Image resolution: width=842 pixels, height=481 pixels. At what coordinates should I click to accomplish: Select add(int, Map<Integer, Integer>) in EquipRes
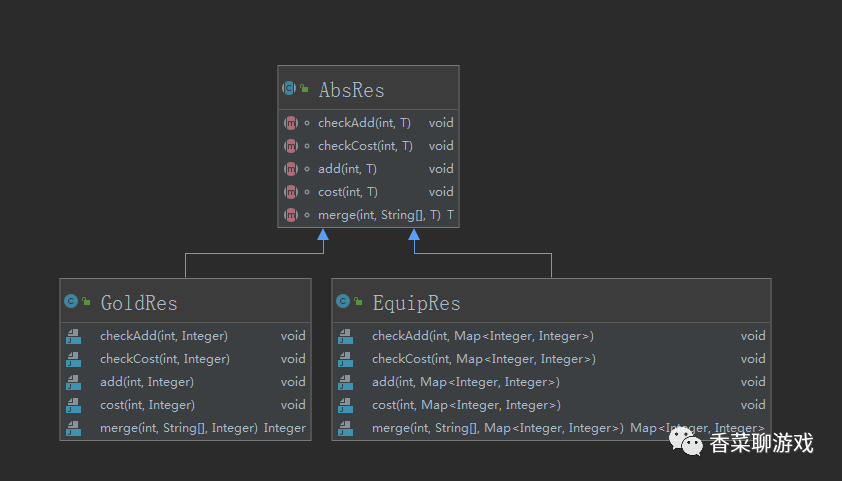point(466,382)
